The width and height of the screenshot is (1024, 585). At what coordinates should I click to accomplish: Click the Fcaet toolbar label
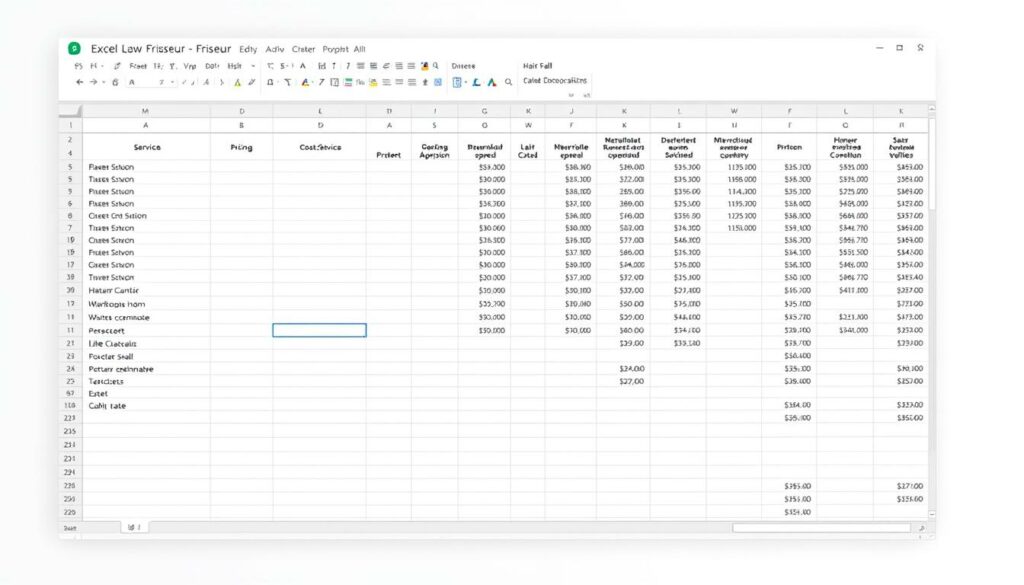(138, 66)
